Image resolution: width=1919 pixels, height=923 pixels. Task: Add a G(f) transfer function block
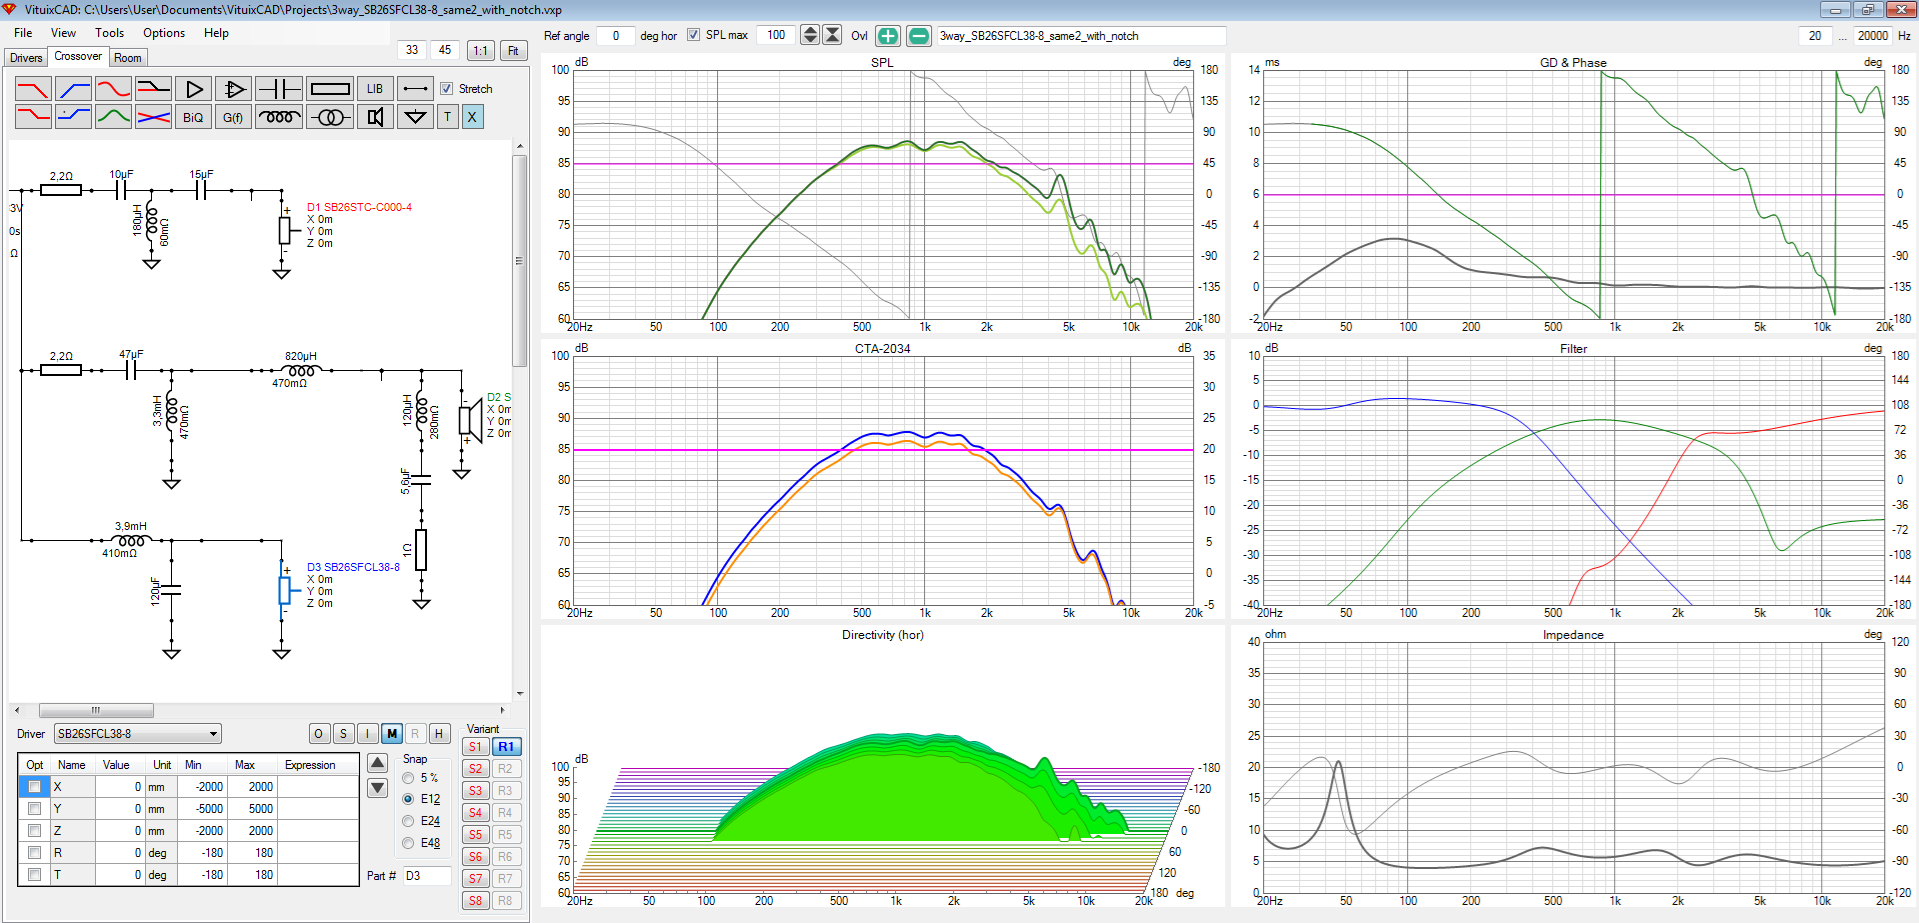tap(233, 117)
